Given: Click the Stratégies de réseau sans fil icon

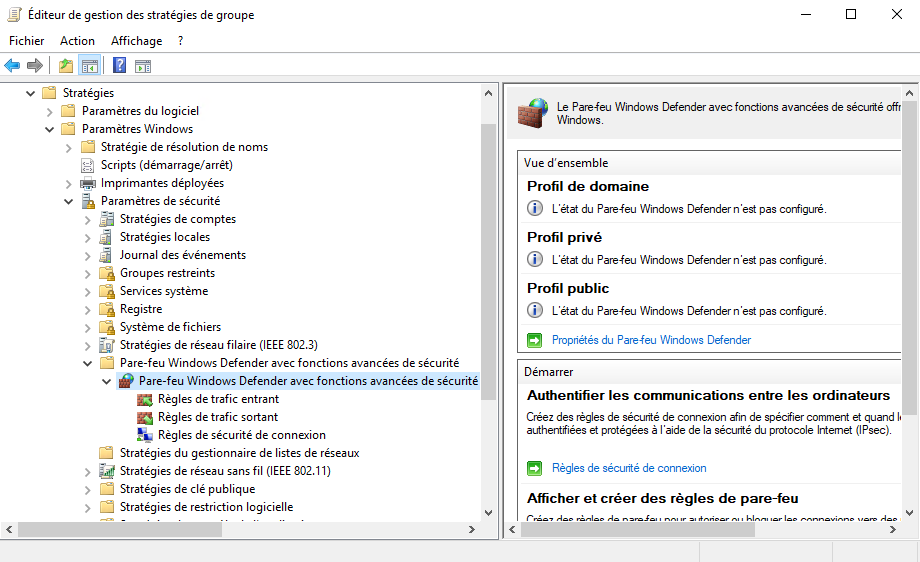Looking at the screenshot, I should pos(107,471).
